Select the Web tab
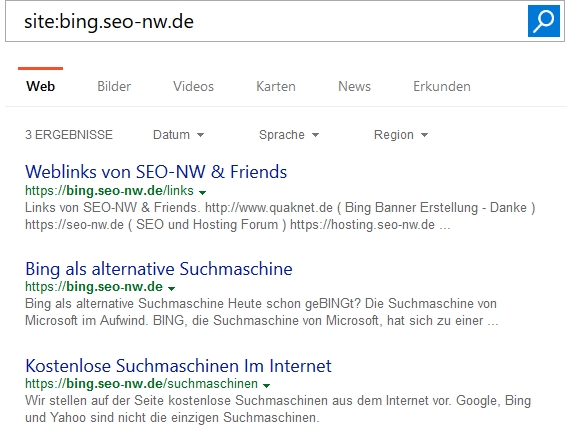 (40, 86)
